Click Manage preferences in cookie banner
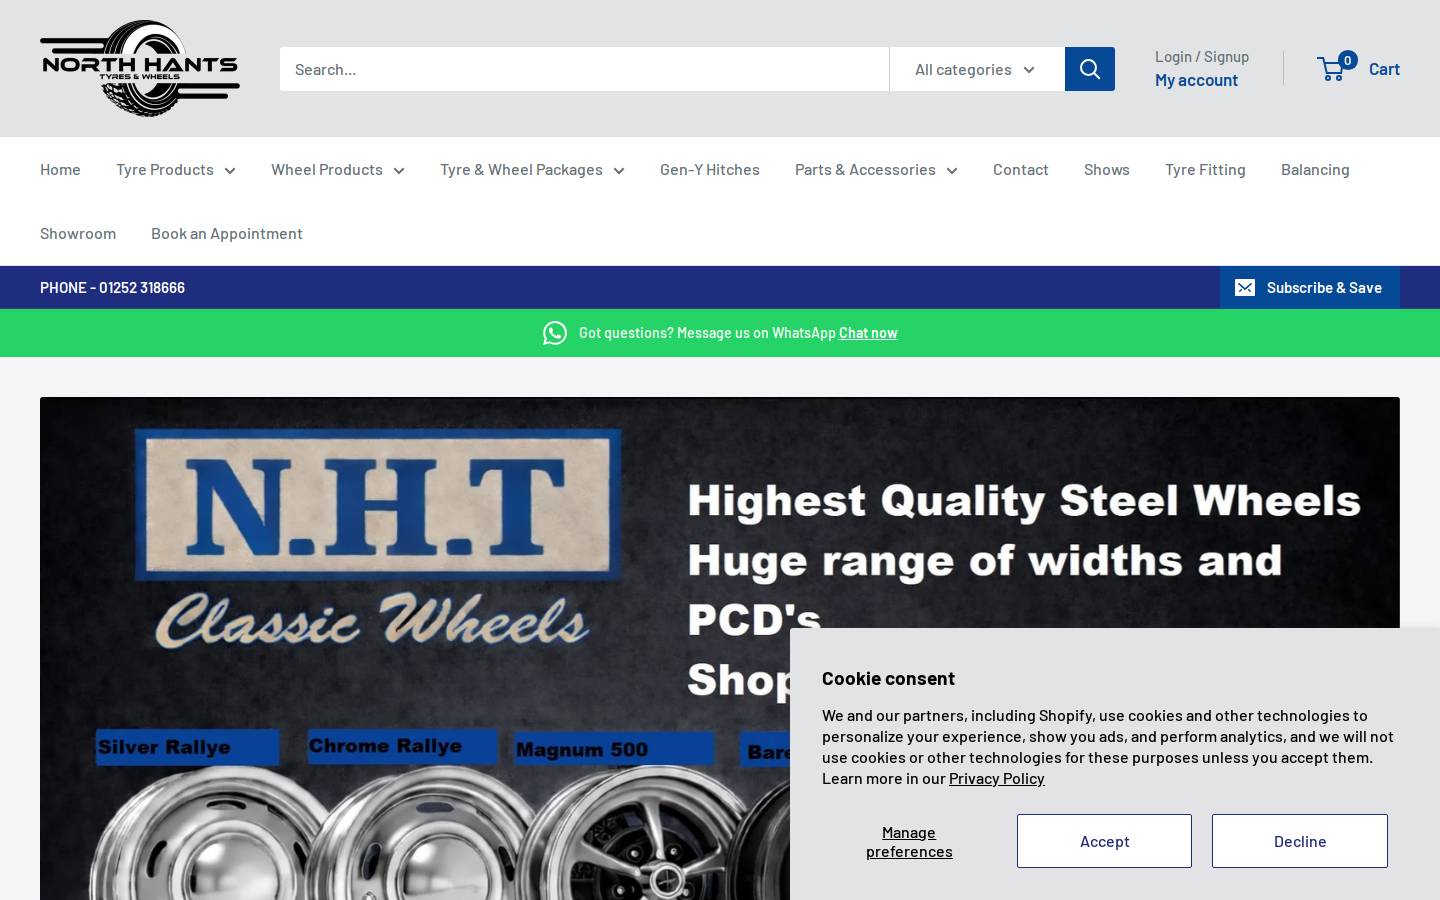The width and height of the screenshot is (1440, 900). (x=909, y=842)
